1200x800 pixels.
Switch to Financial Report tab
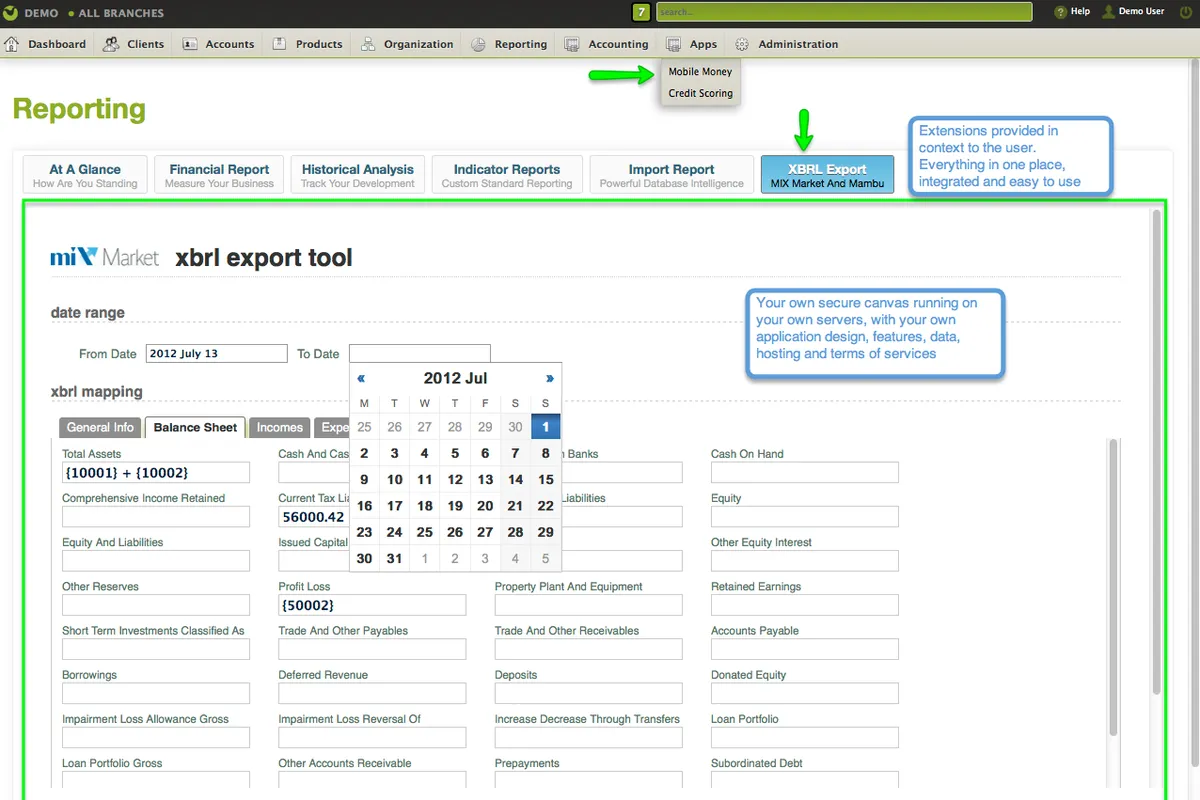pos(219,174)
